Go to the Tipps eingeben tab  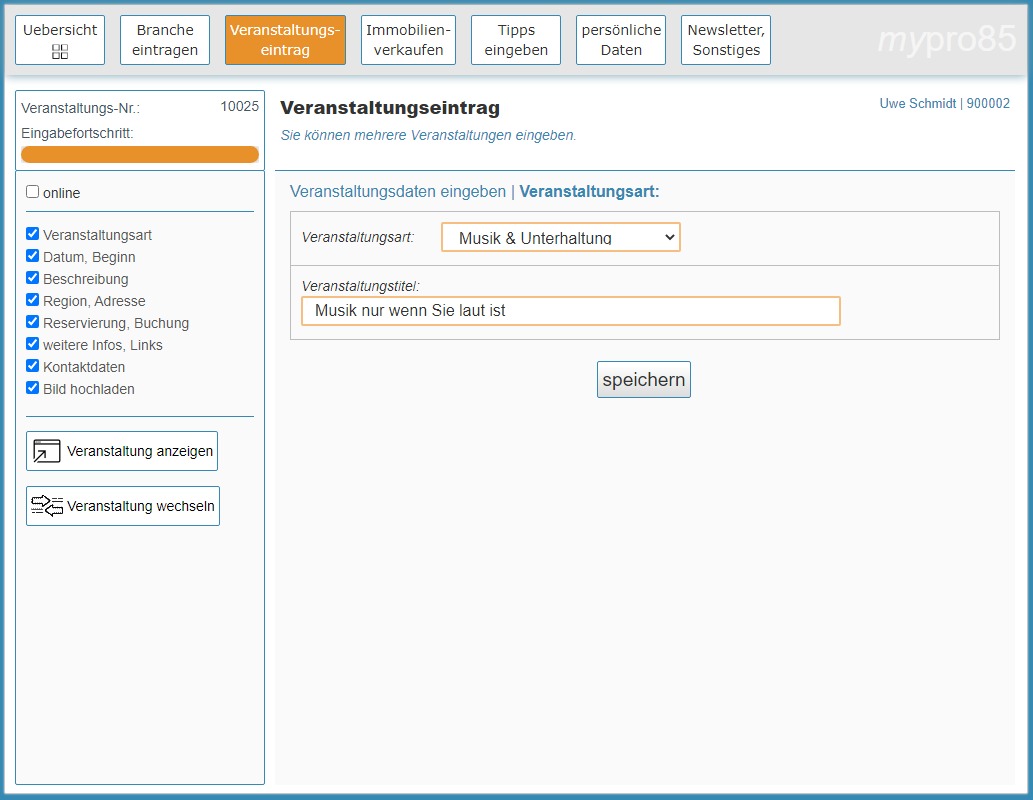(x=516, y=40)
